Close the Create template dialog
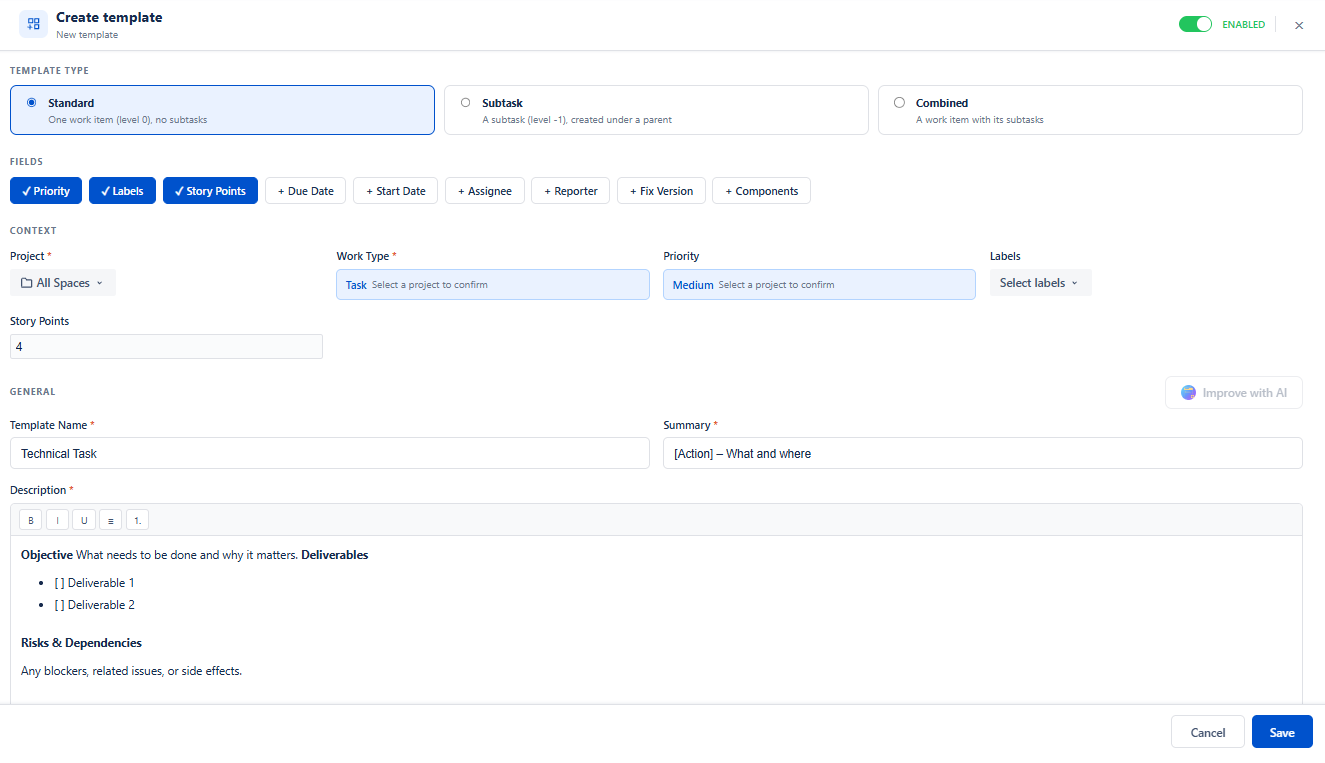 [1299, 25]
